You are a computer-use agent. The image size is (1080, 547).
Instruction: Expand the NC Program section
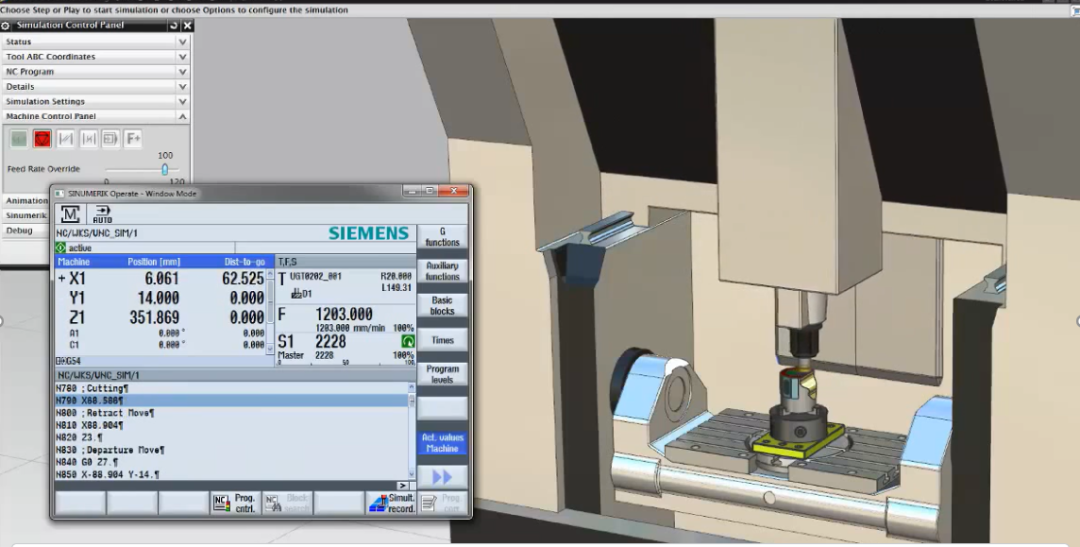(x=96, y=72)
